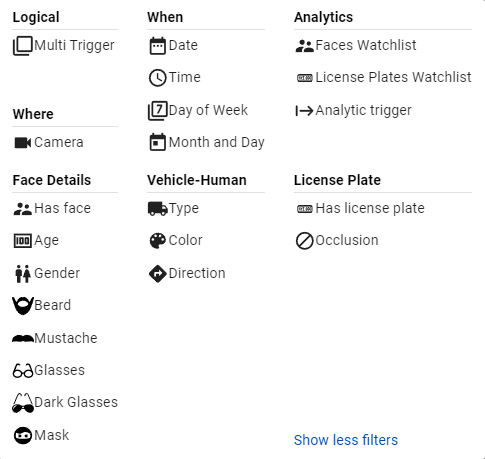Click the Time clock icon
The width and height of the screenshot is (485, 459).
coord(157,78)
